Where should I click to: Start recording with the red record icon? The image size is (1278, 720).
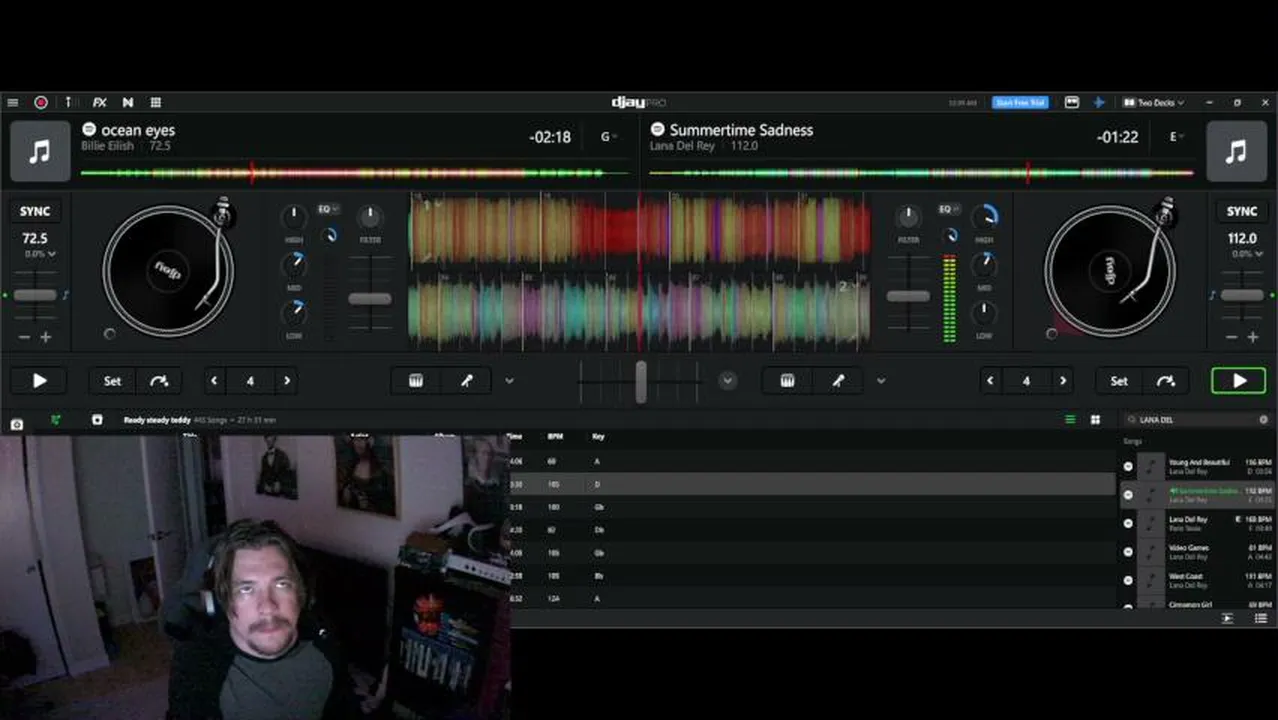(41, 102)
